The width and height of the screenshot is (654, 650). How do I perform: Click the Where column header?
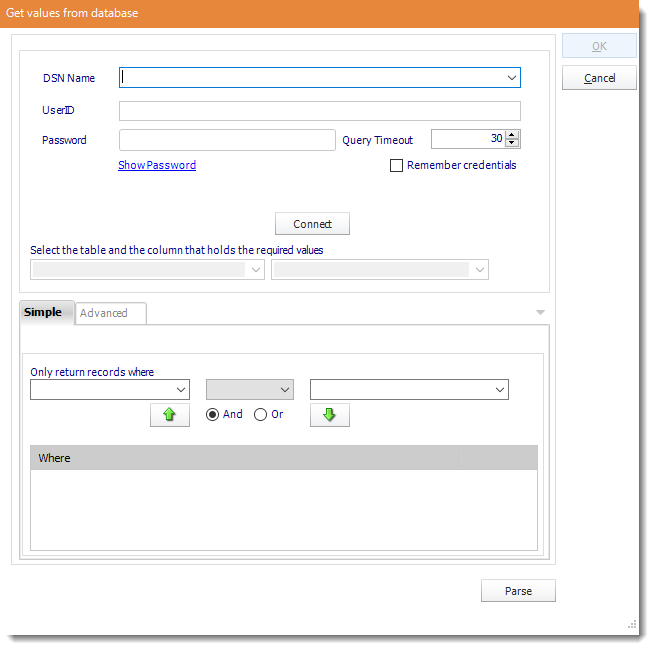(244, 458)
